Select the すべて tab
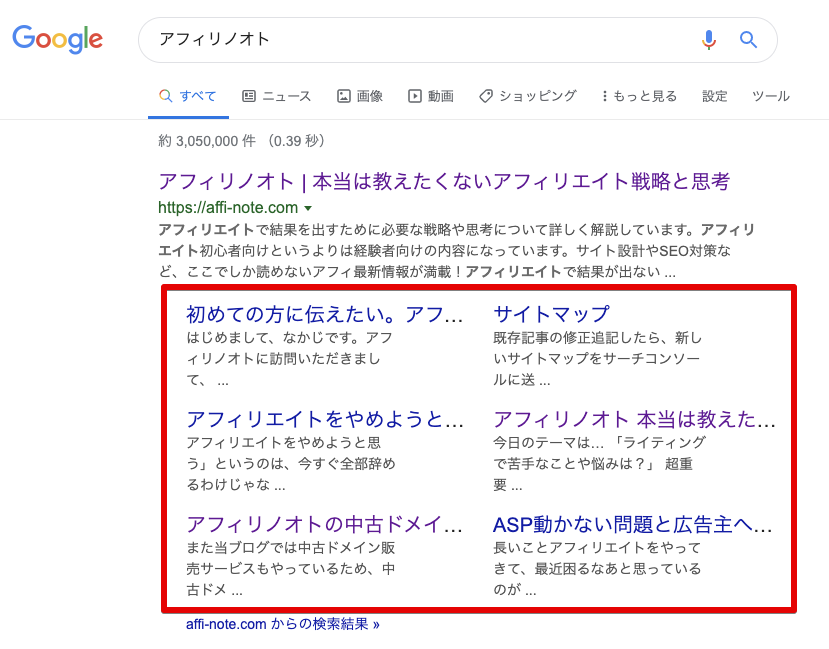Image resolution: width=829 pixels, height=649 pixels. coord(195,96)
